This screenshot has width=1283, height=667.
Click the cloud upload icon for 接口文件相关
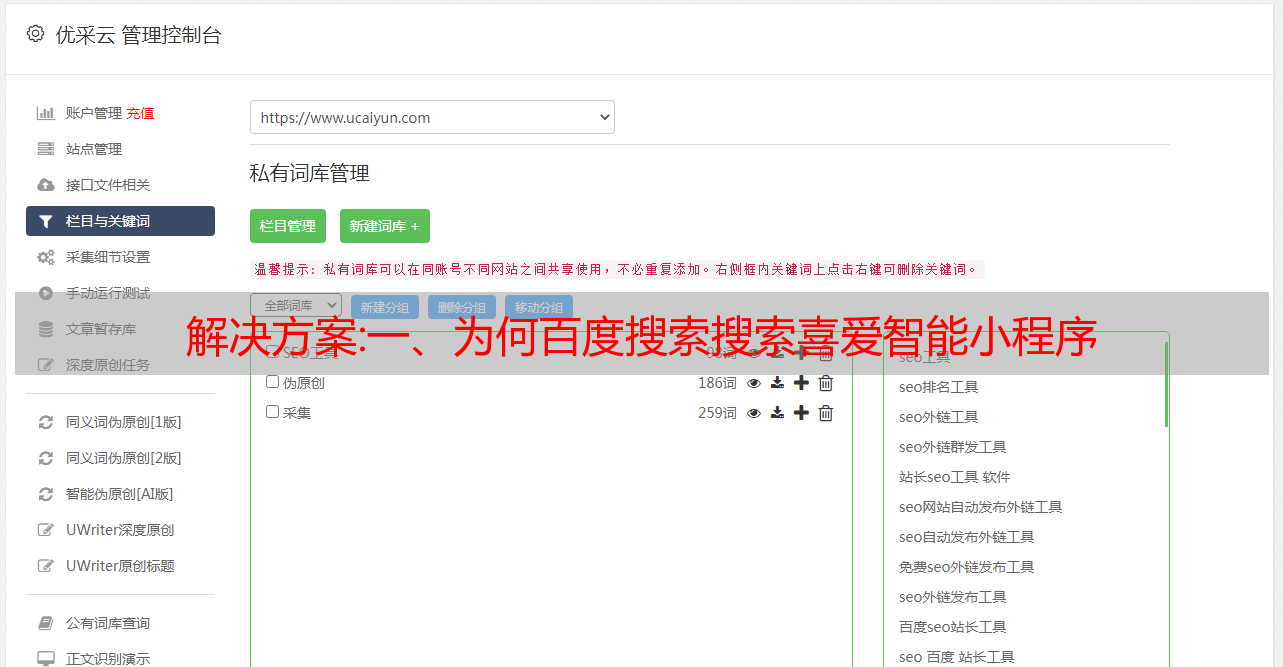pos(46,185)
